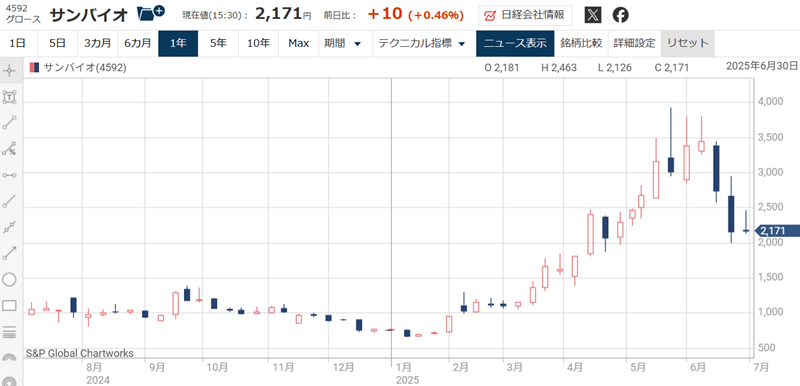This screenshot has width=800, height=386.
Task: Select the horizontal line tool
Action: (10, 175)
